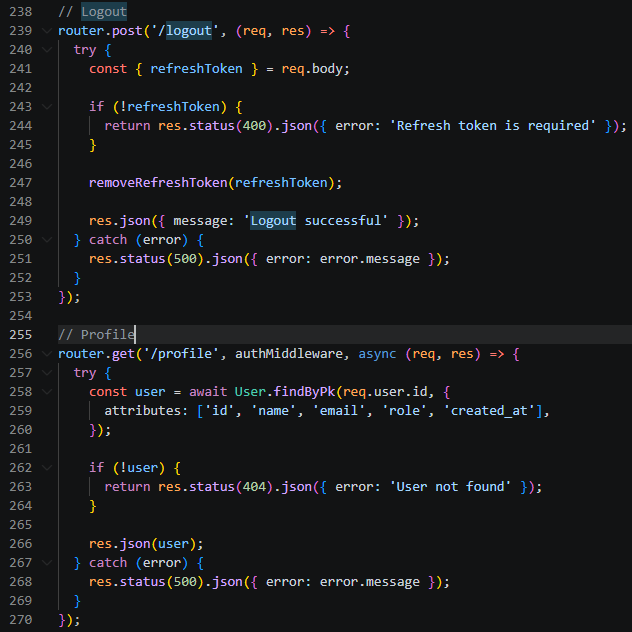
Task: Collapse the if block at line 262
Action: (x=47, y=468)
